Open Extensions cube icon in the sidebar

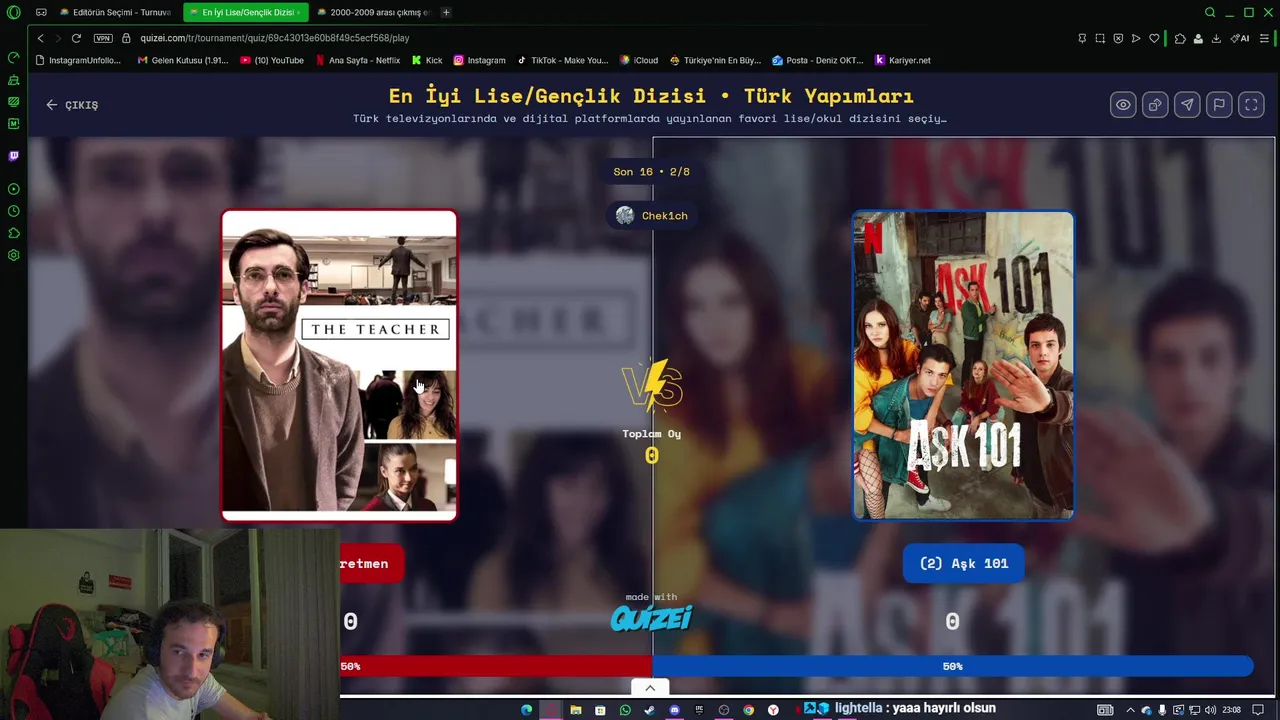[x=13, y=233]
